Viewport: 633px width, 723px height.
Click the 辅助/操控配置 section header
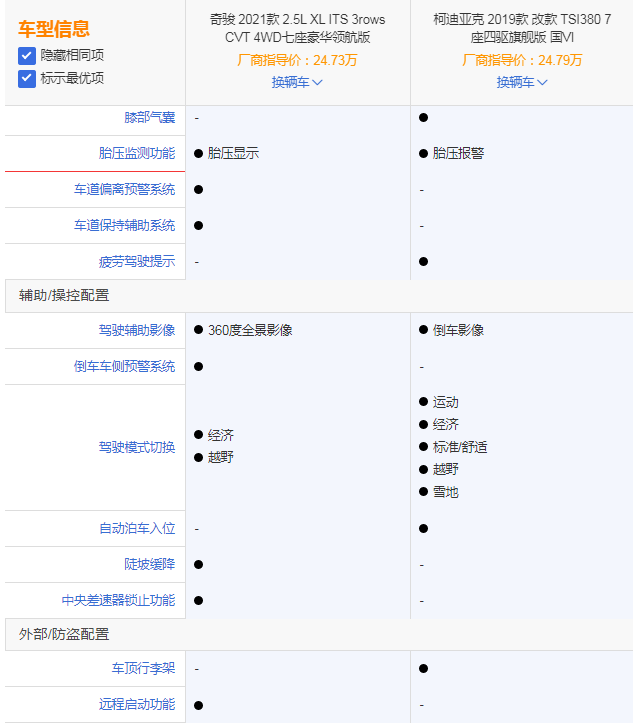[x=64, y=295]
